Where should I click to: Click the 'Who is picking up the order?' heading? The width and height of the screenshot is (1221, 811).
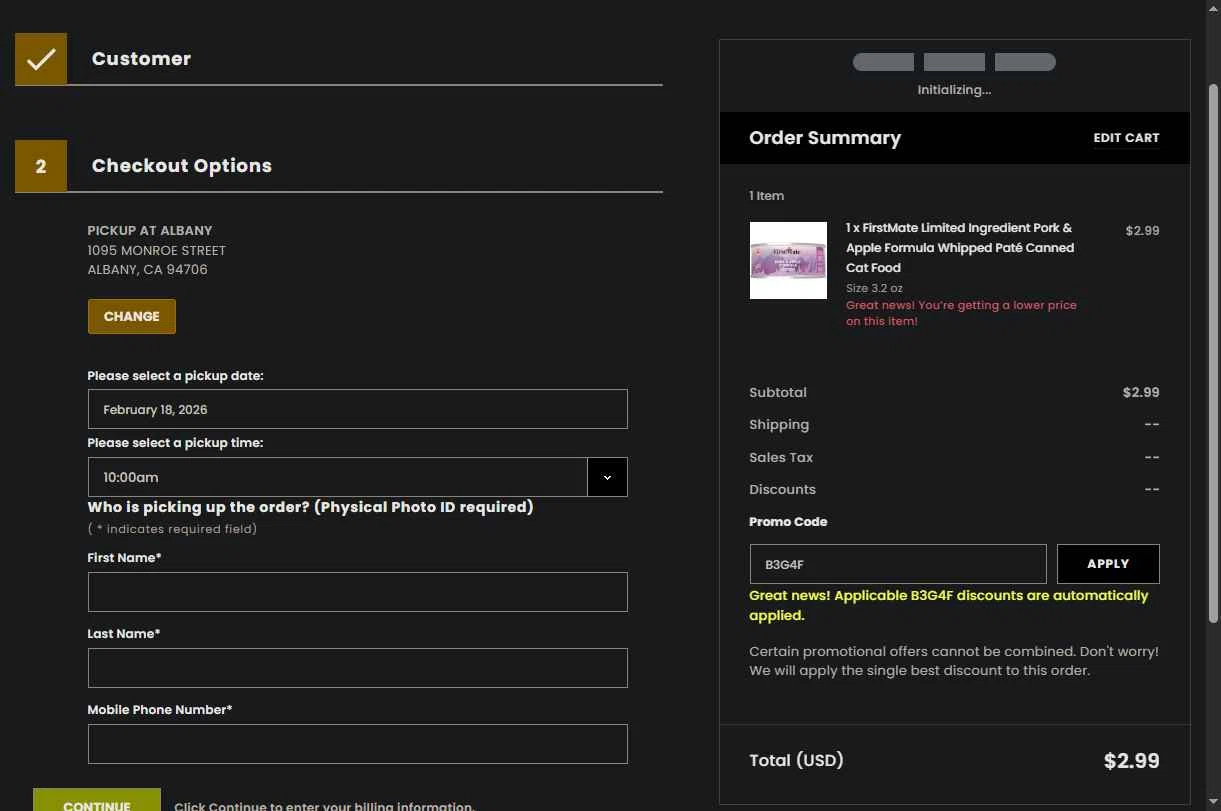point(311,507)
